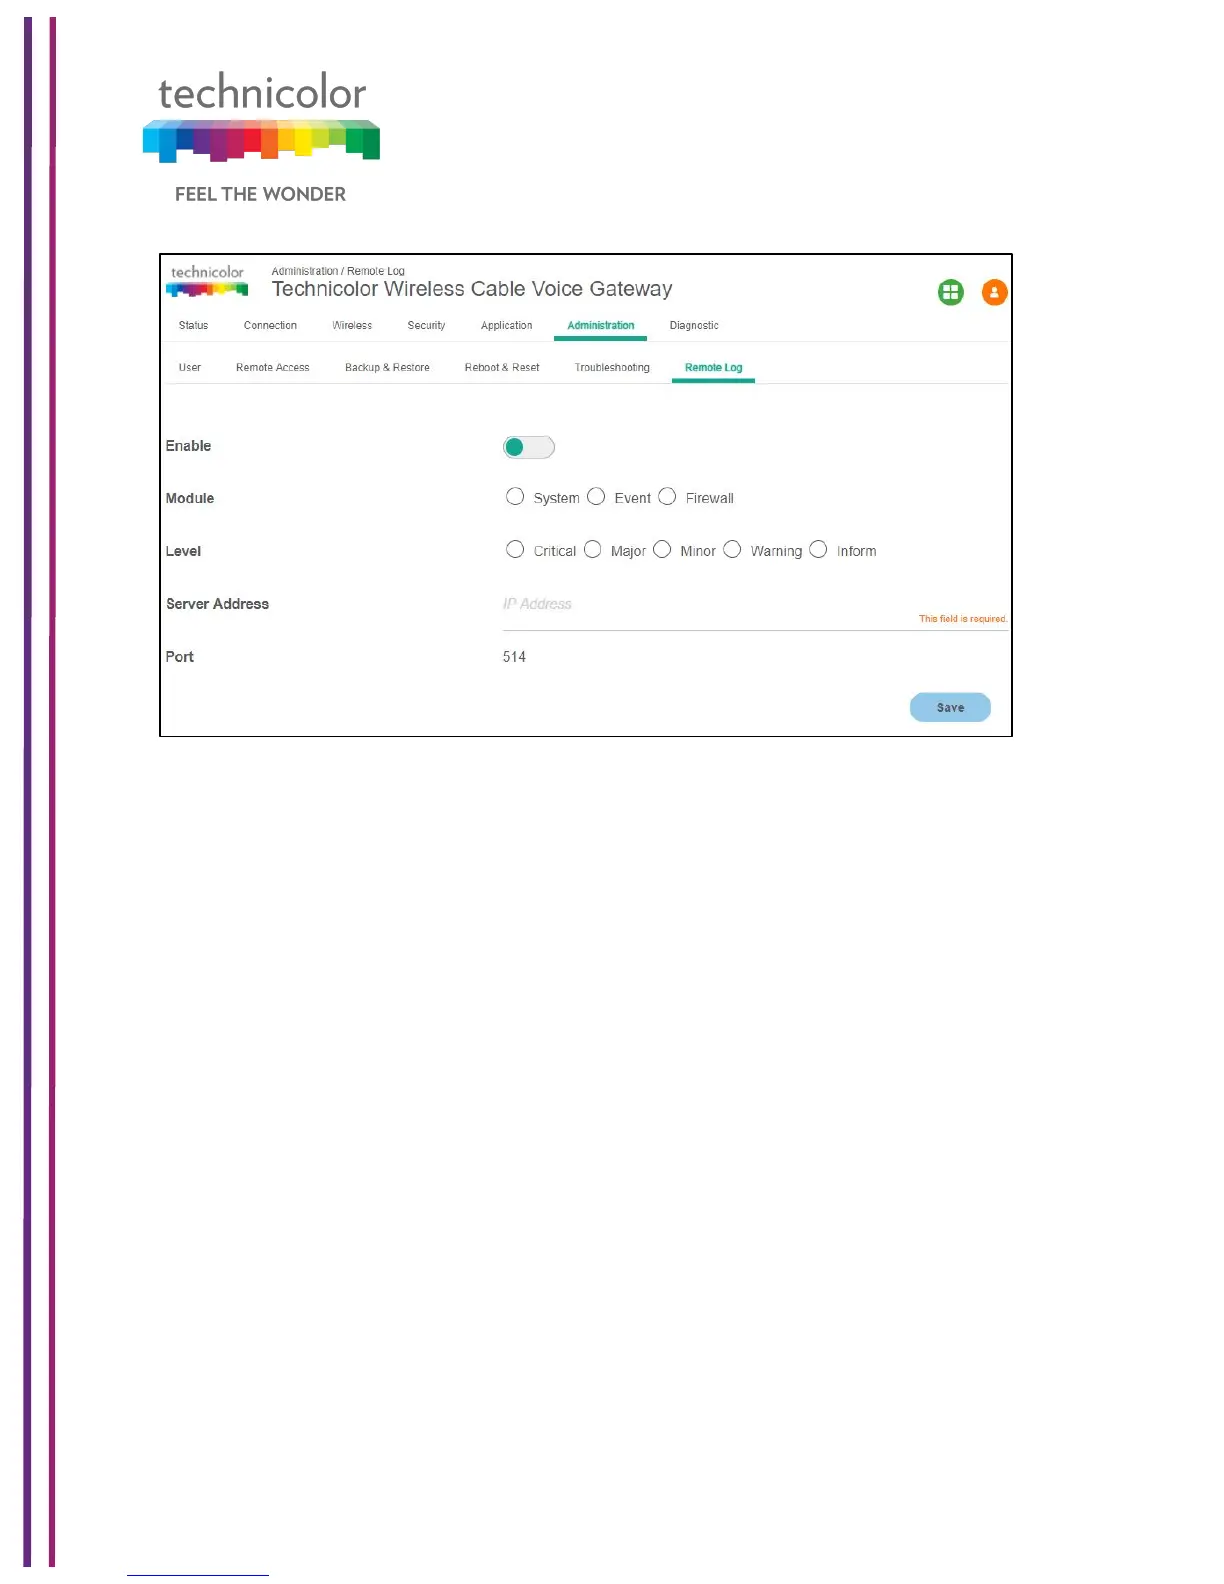
Task: Select the Administration tab
Action: point(600,326)
